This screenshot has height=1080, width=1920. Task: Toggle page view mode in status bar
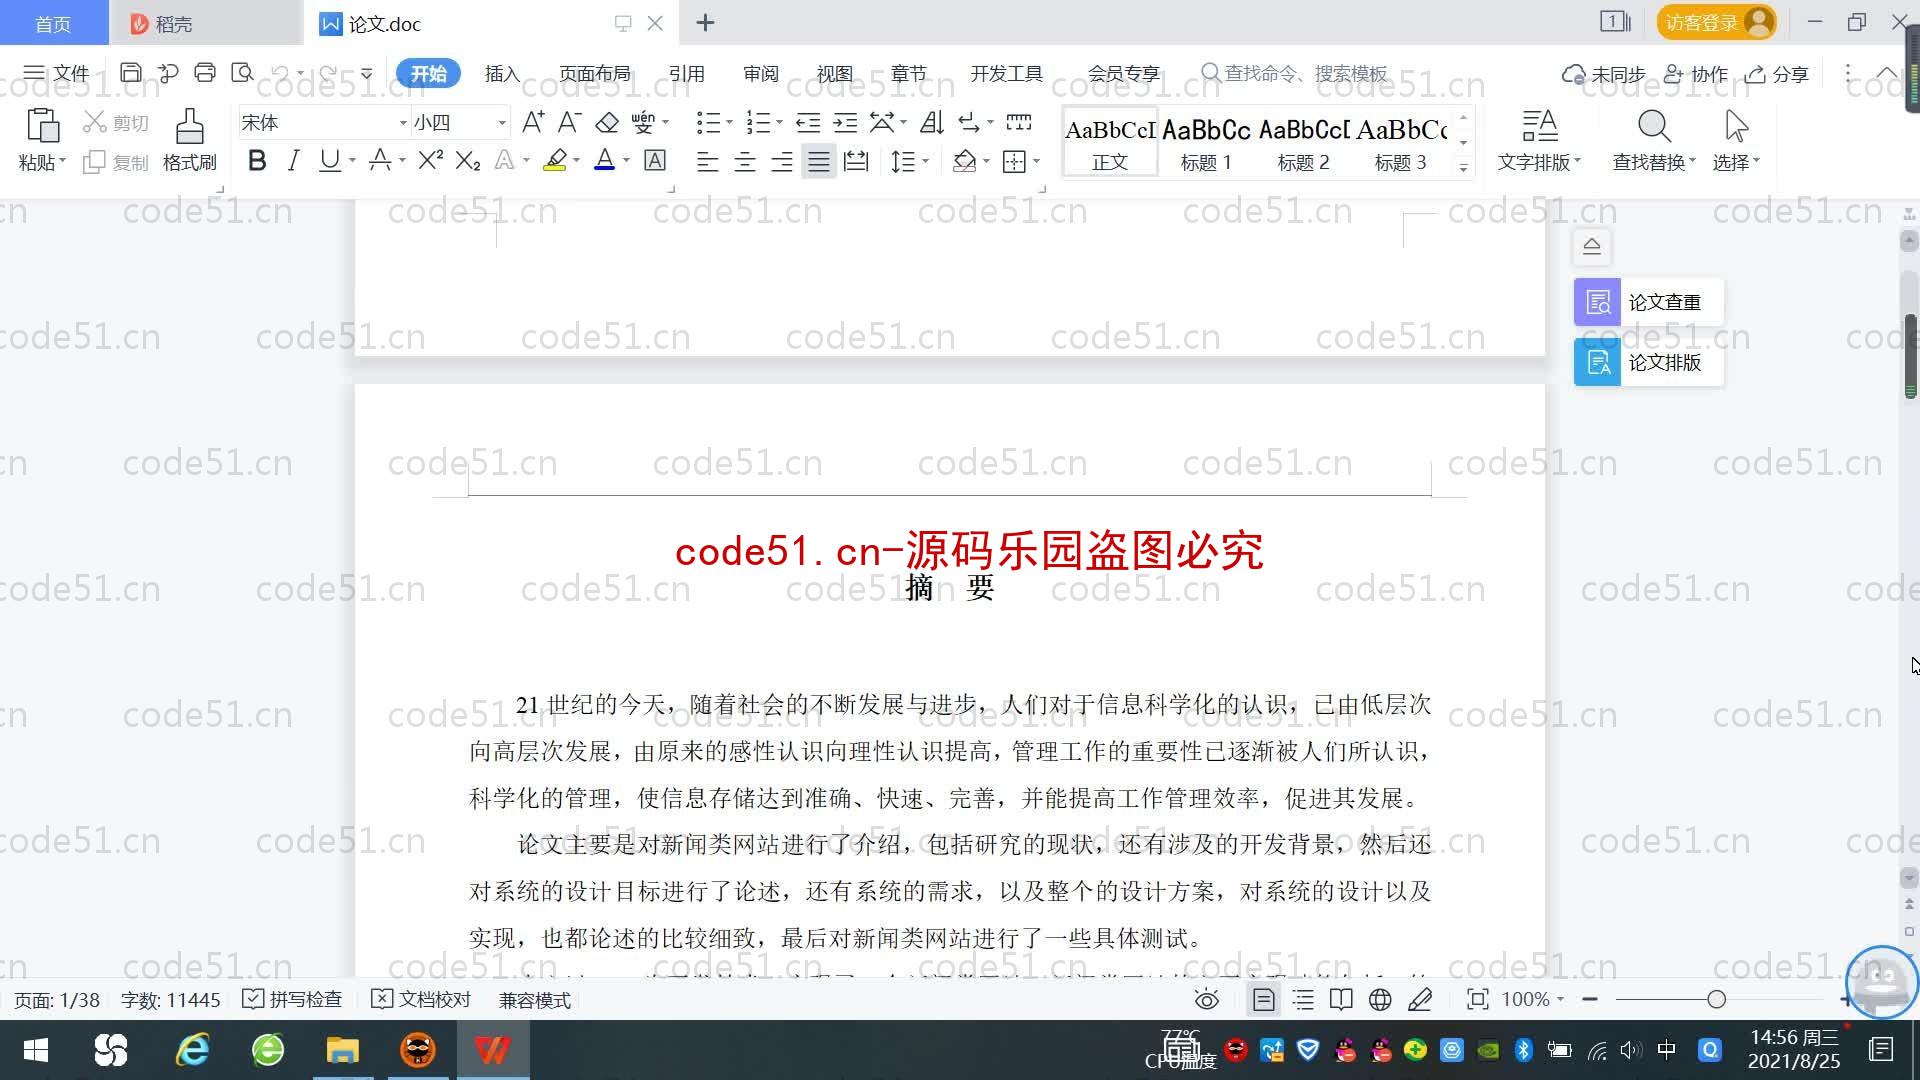1264,999
